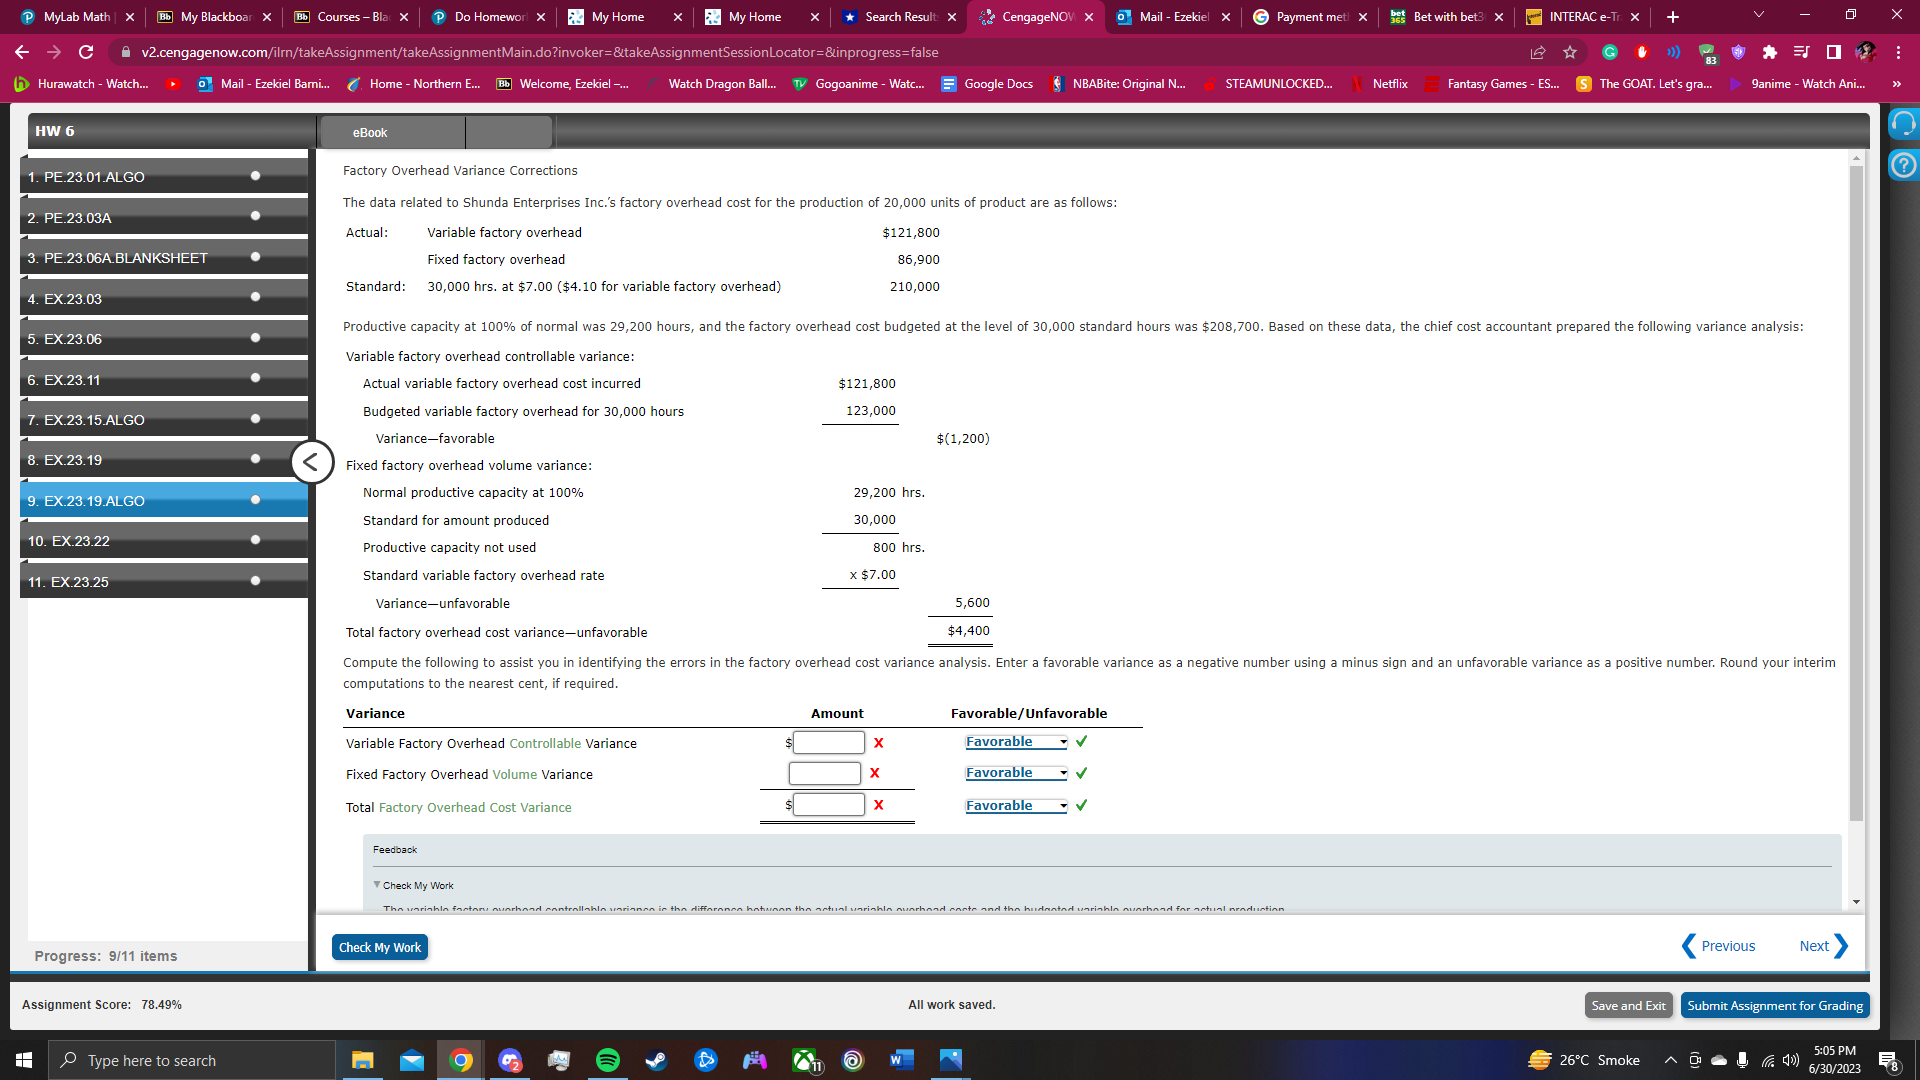Launch Spotify from the taskbar
1920x1080 pixels.
(x=607, y=1060)
